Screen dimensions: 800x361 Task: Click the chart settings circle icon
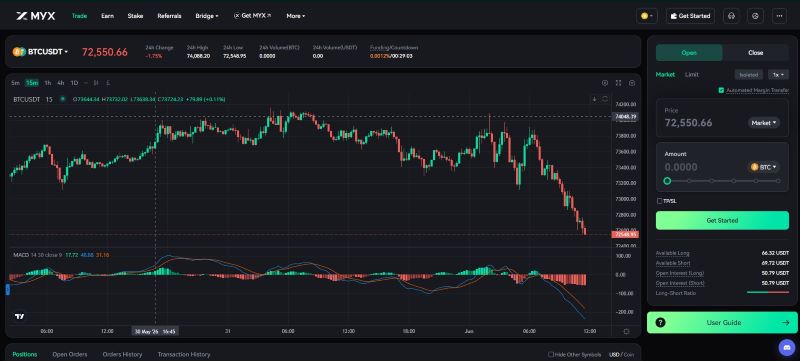tap(605, 83)
